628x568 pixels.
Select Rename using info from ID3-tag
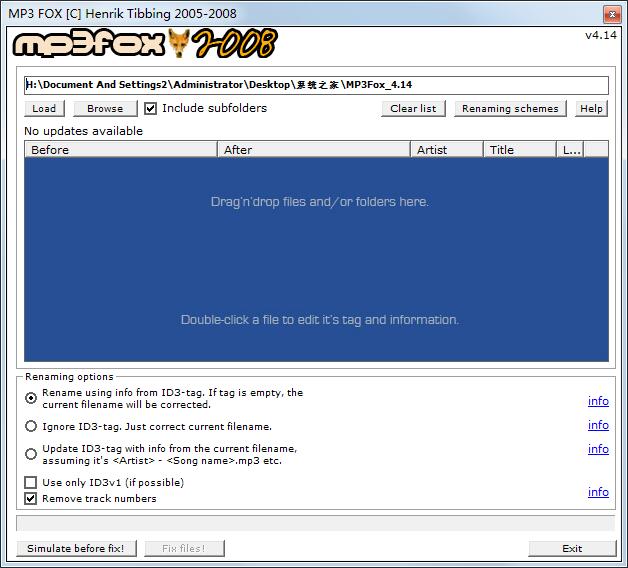(x=31, y=398)
